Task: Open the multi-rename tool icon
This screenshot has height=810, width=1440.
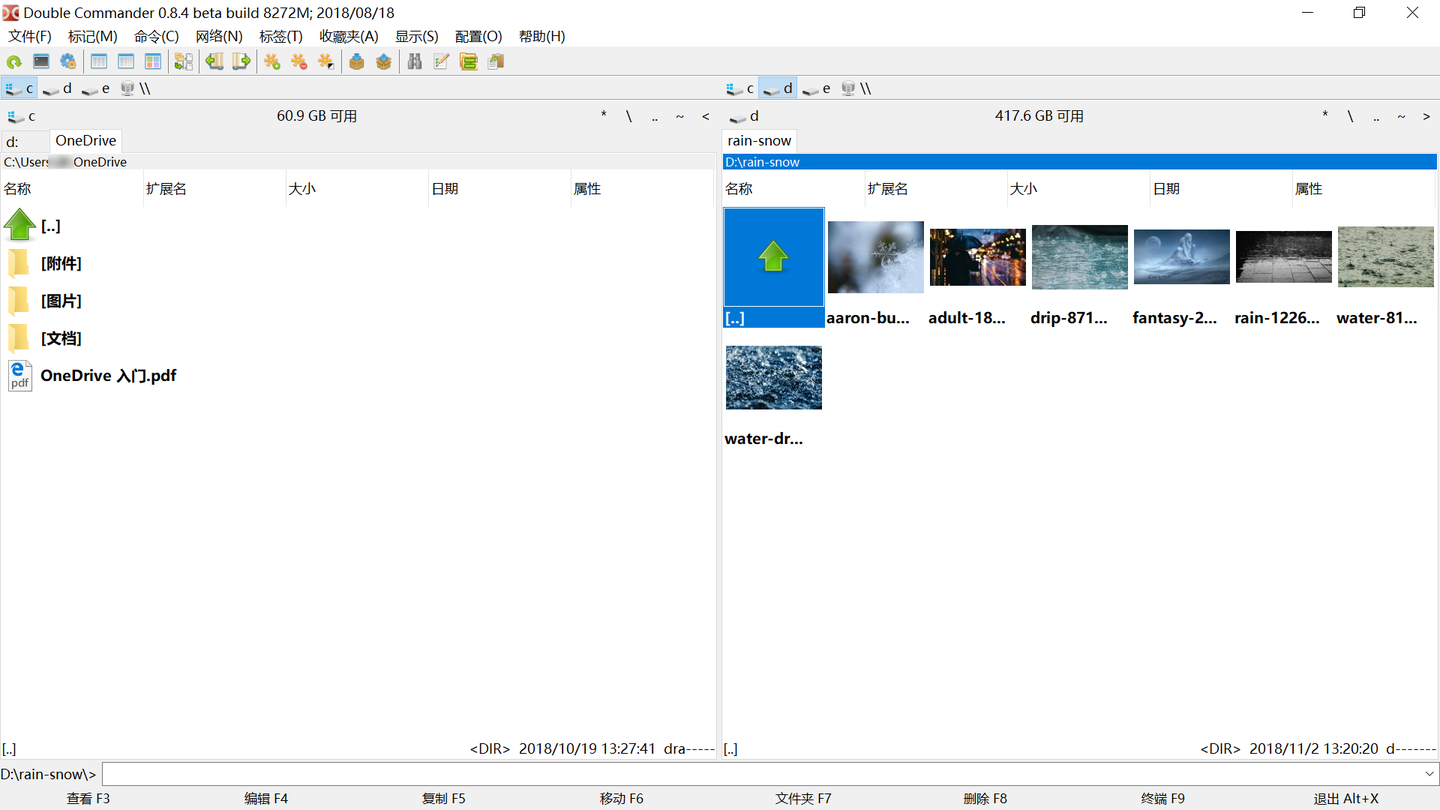Action: click(442, 62)
